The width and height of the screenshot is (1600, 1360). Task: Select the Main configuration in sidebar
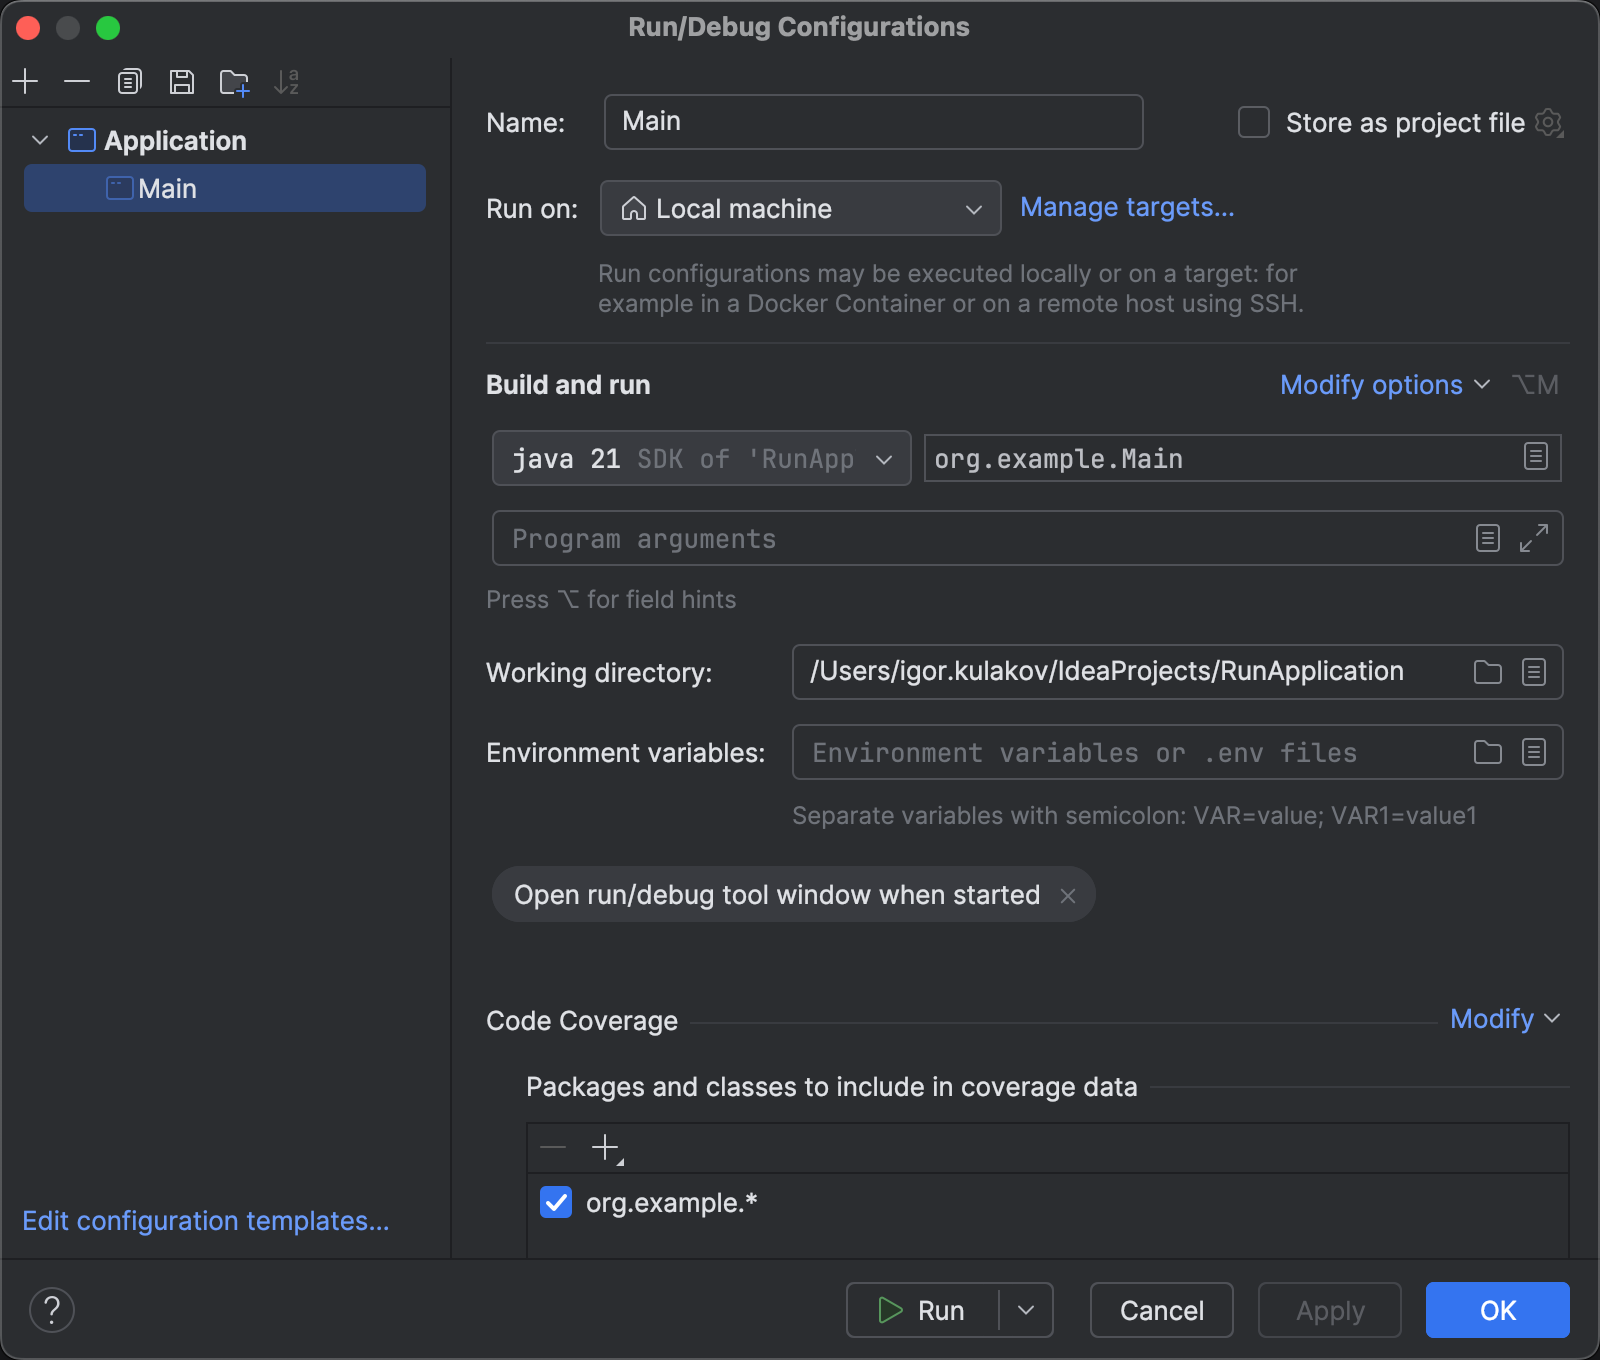click(x=168, y=188)
